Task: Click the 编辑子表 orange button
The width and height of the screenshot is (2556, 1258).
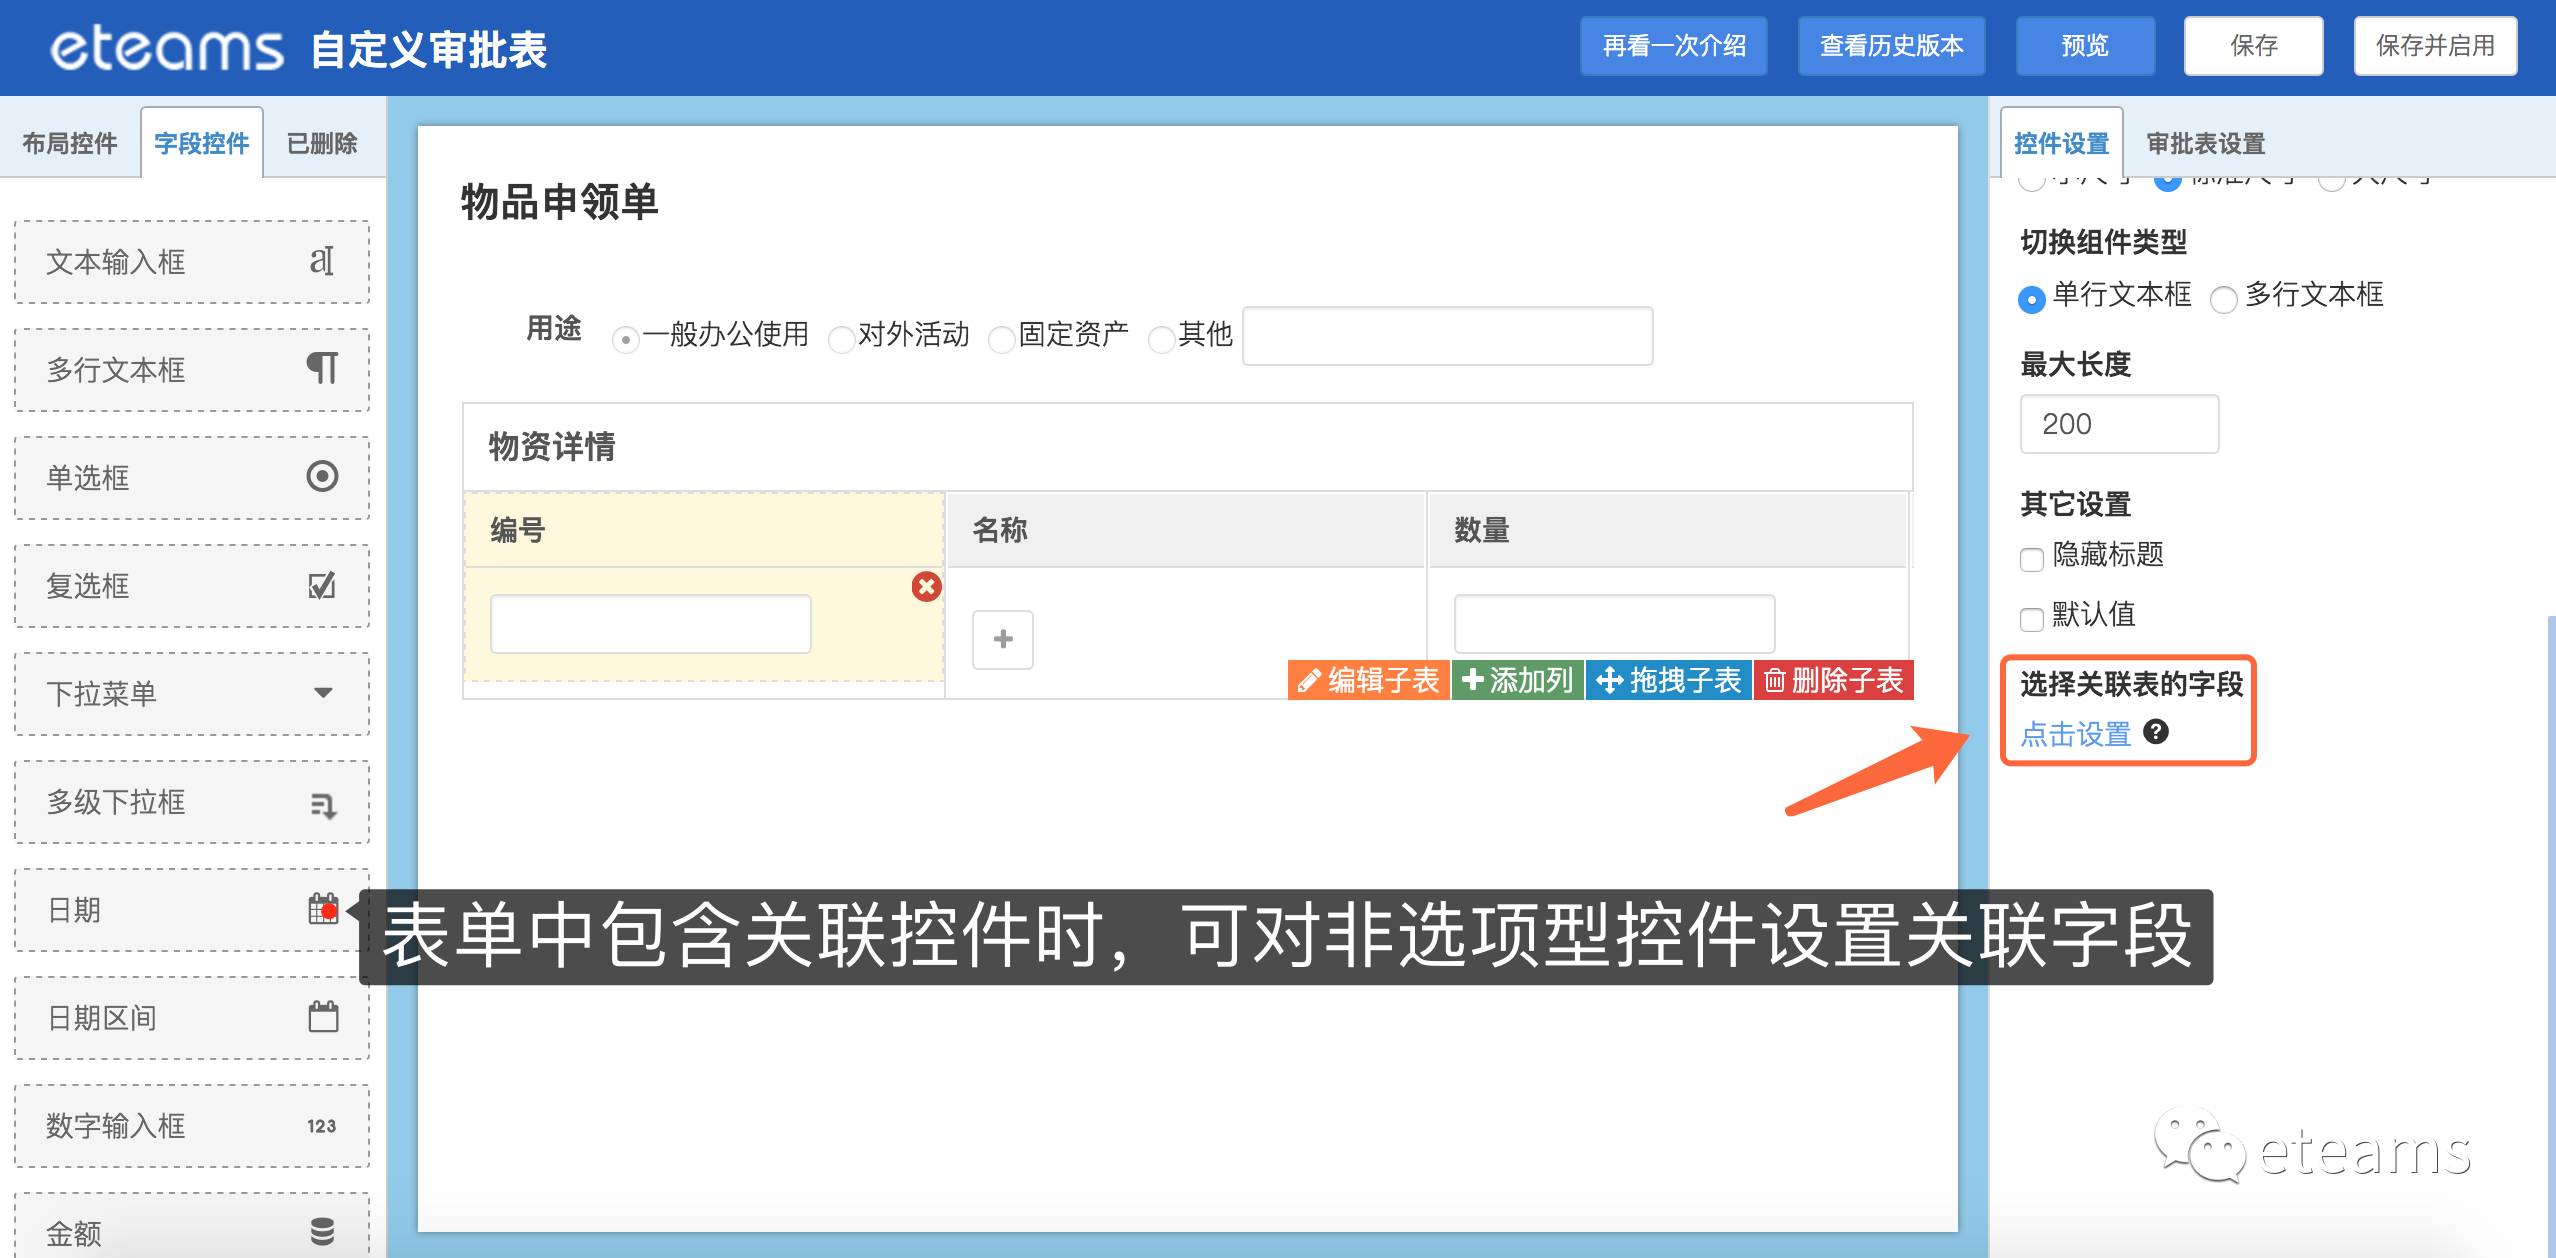Action: pyautogui.click(x=1368, y=680)
